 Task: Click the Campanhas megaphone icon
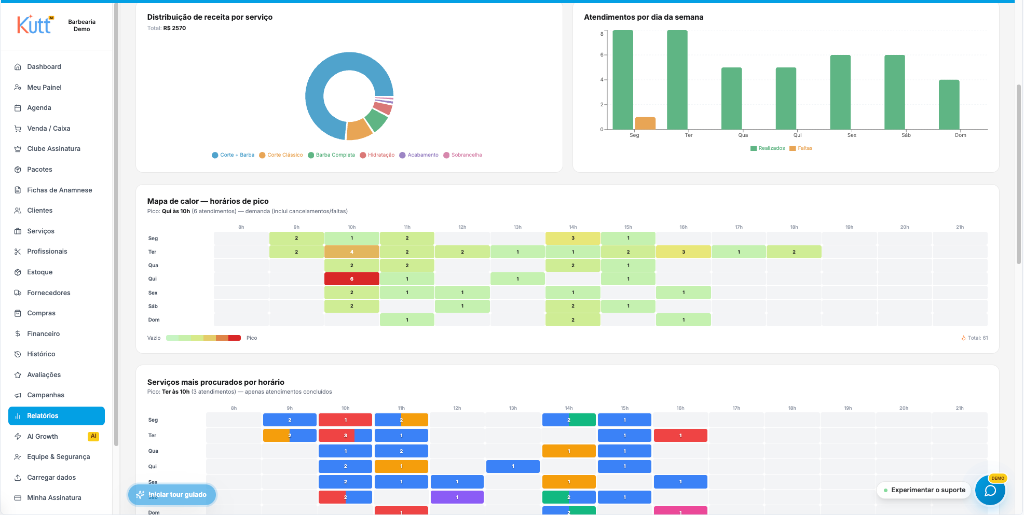pos(18,396)
